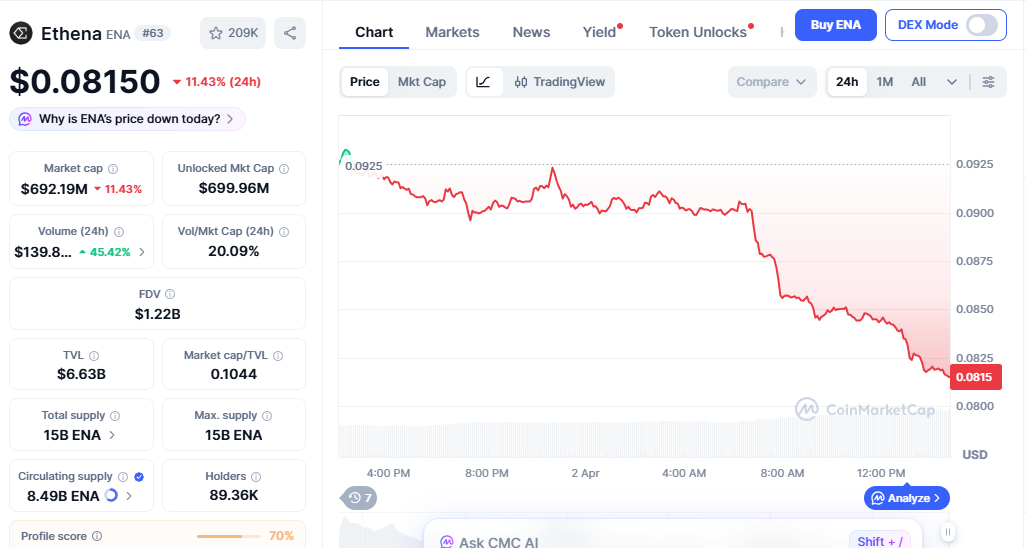Click the 11.43% (24h) price change
Viewport: 1026px width, 548px height.
[217, 82]
